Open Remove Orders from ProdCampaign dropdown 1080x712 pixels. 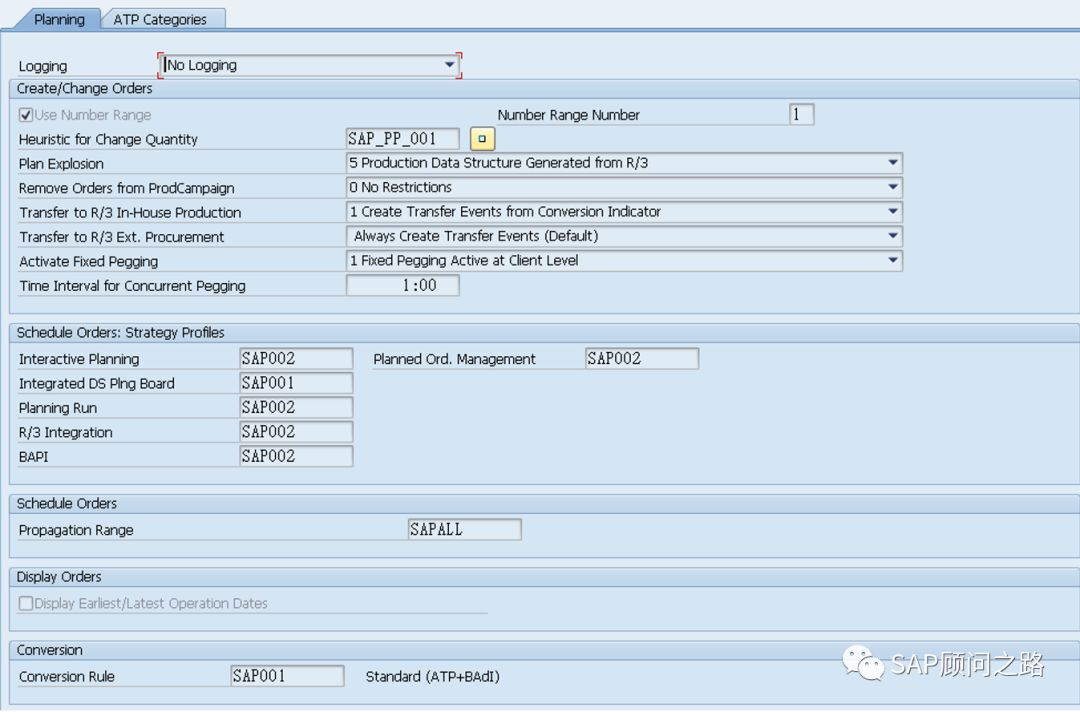[892, 187]
